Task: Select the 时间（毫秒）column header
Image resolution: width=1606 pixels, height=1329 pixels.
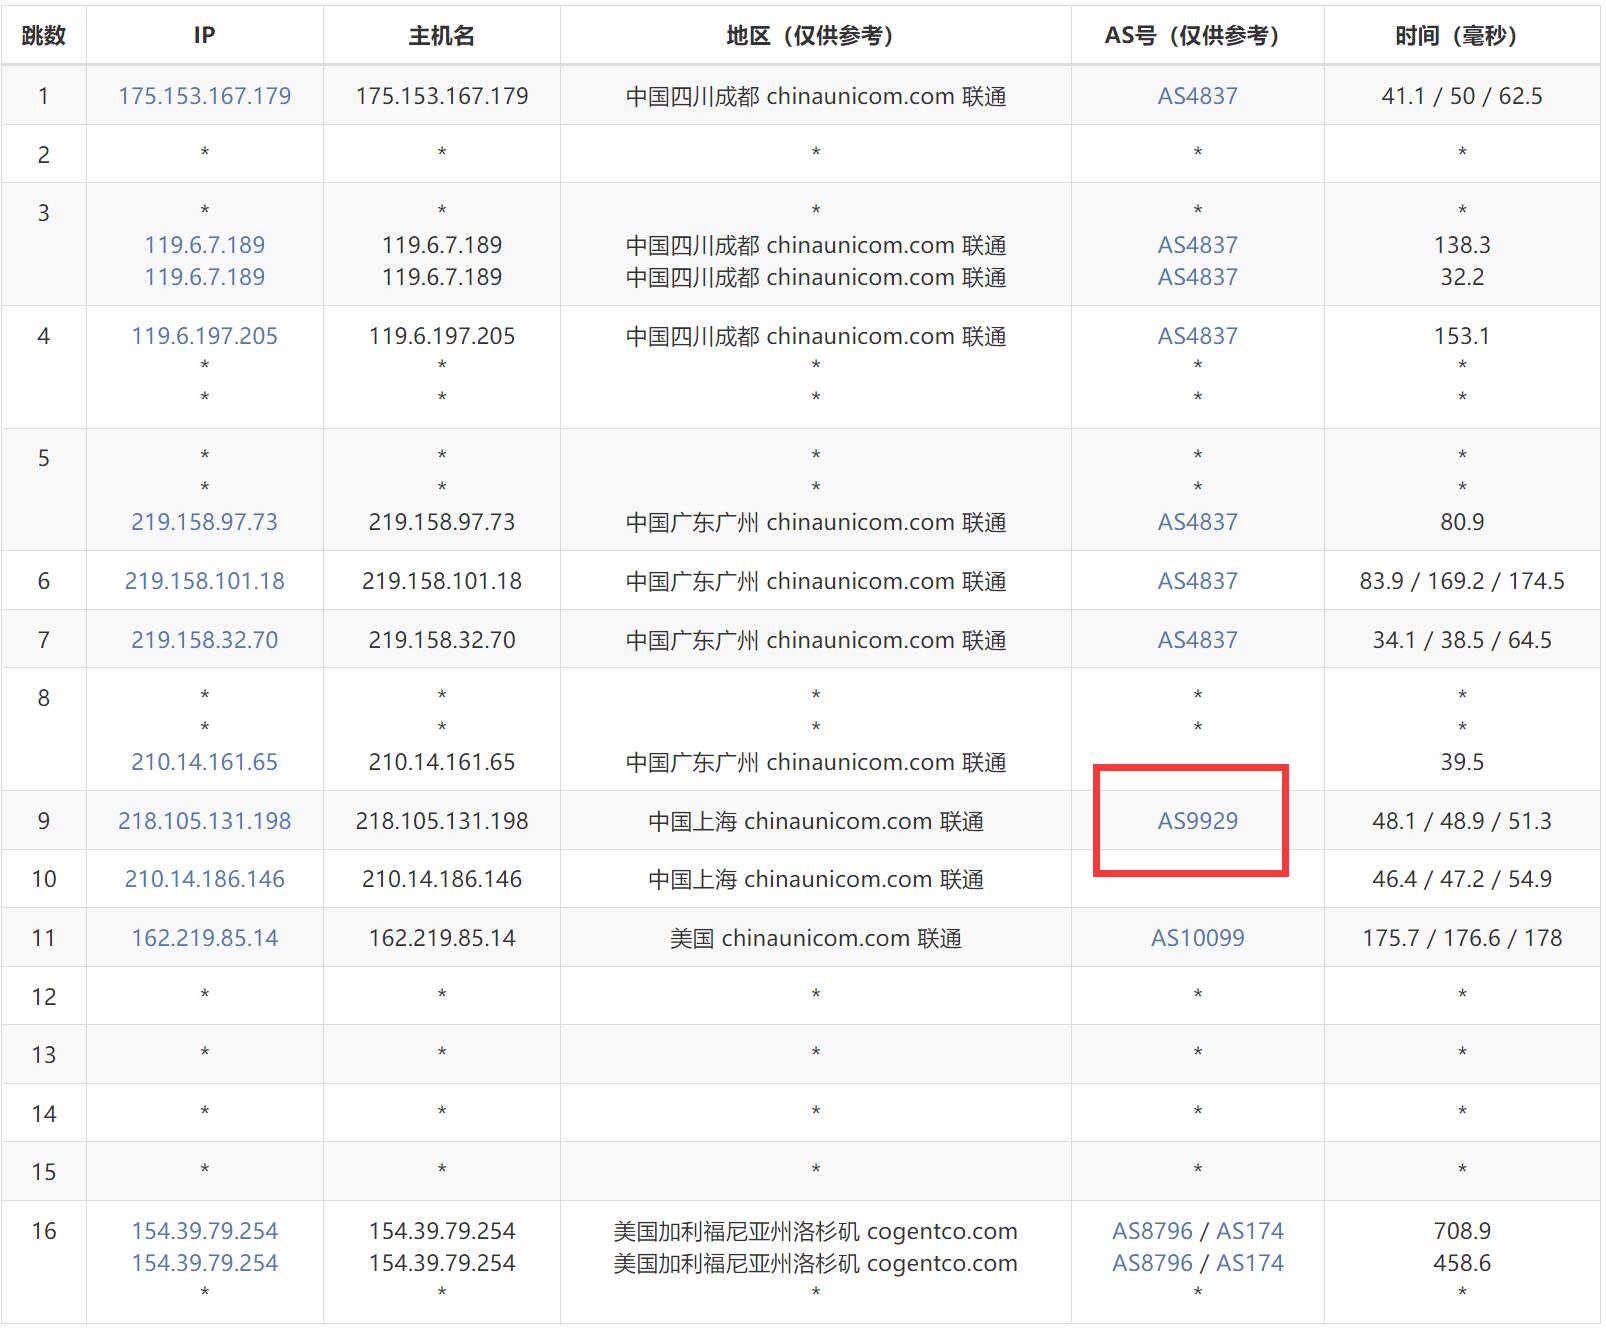Action: (1462, 36)
